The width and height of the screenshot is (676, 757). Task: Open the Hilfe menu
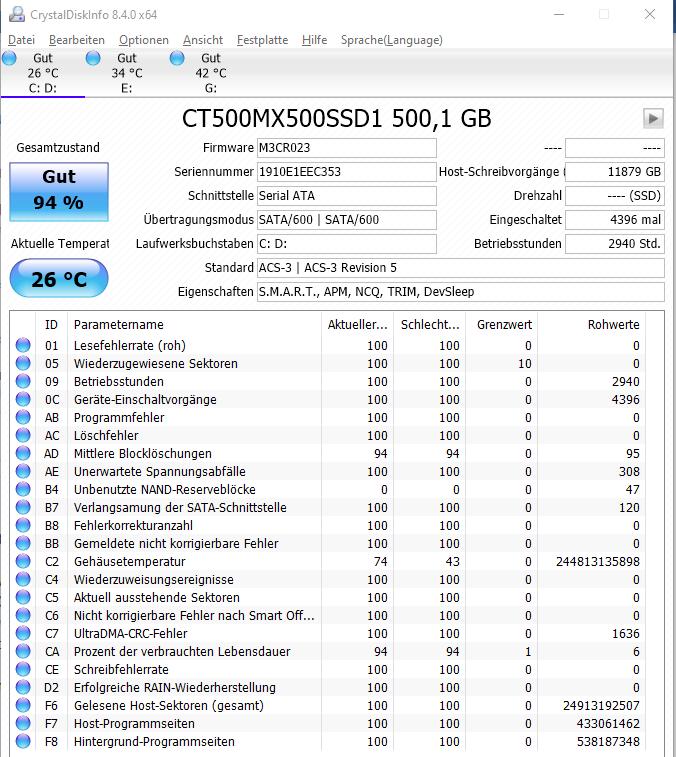click(314, 40)
